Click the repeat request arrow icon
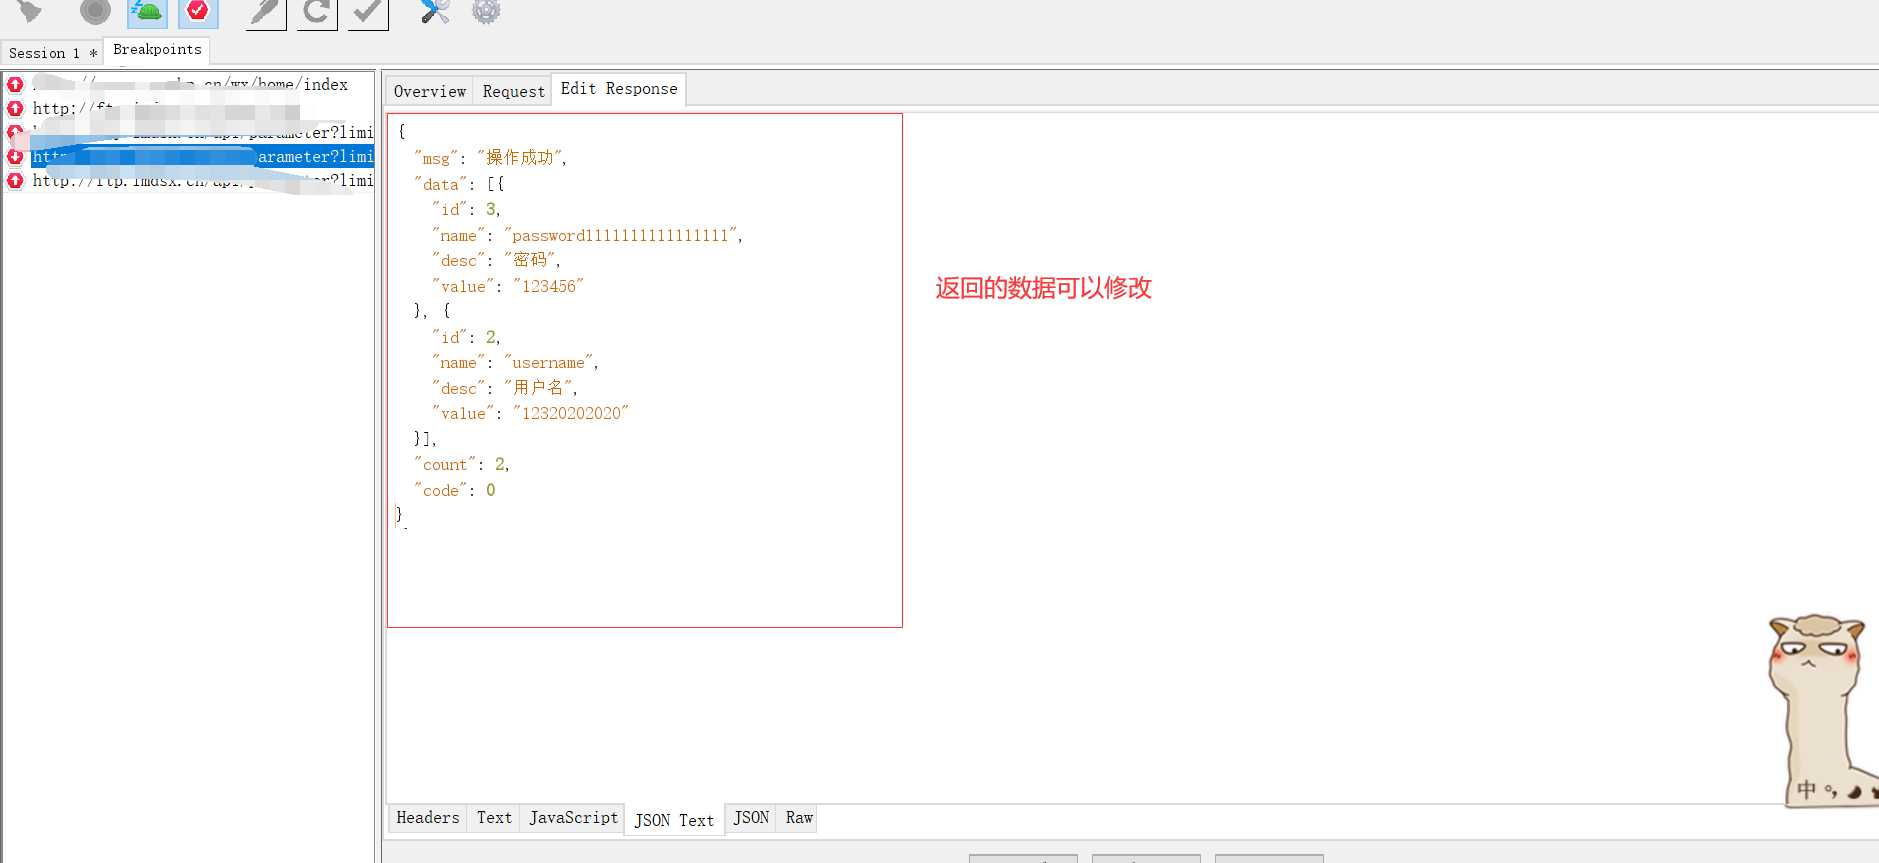1879x863 pixels. 317,12
